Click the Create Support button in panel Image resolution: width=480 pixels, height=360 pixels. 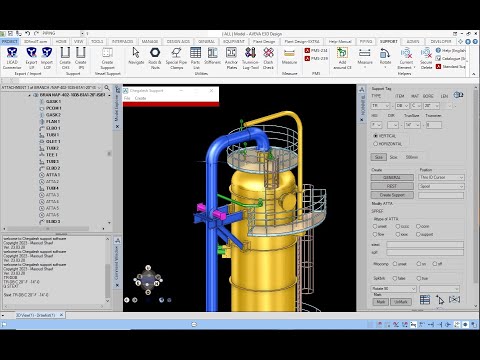392,195
